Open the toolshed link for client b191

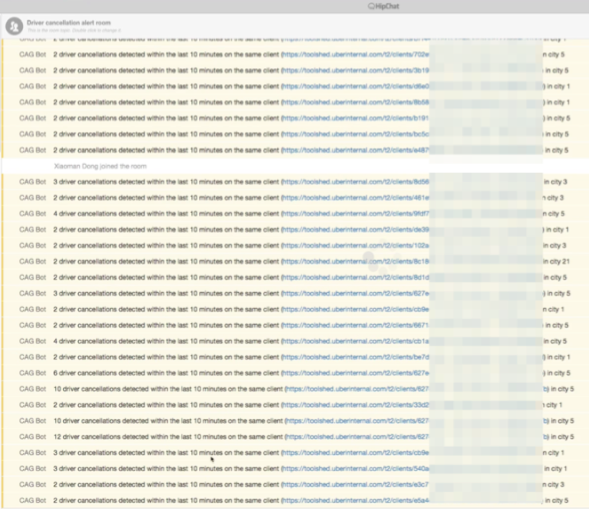pyautogui.click(x=356, y=118)
